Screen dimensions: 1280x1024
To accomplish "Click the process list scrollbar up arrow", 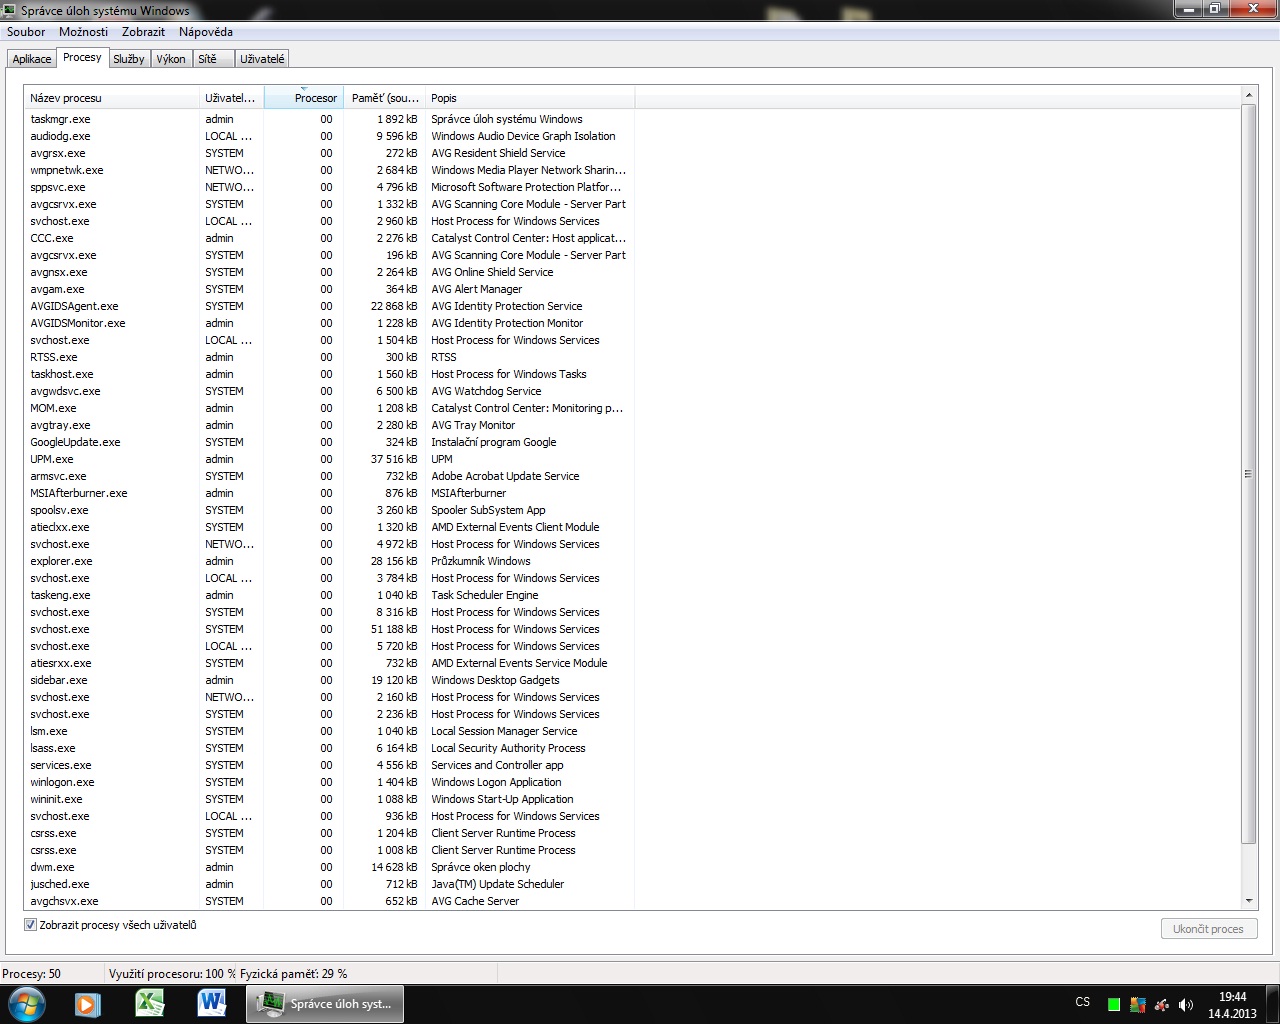I will (1248, 95).
